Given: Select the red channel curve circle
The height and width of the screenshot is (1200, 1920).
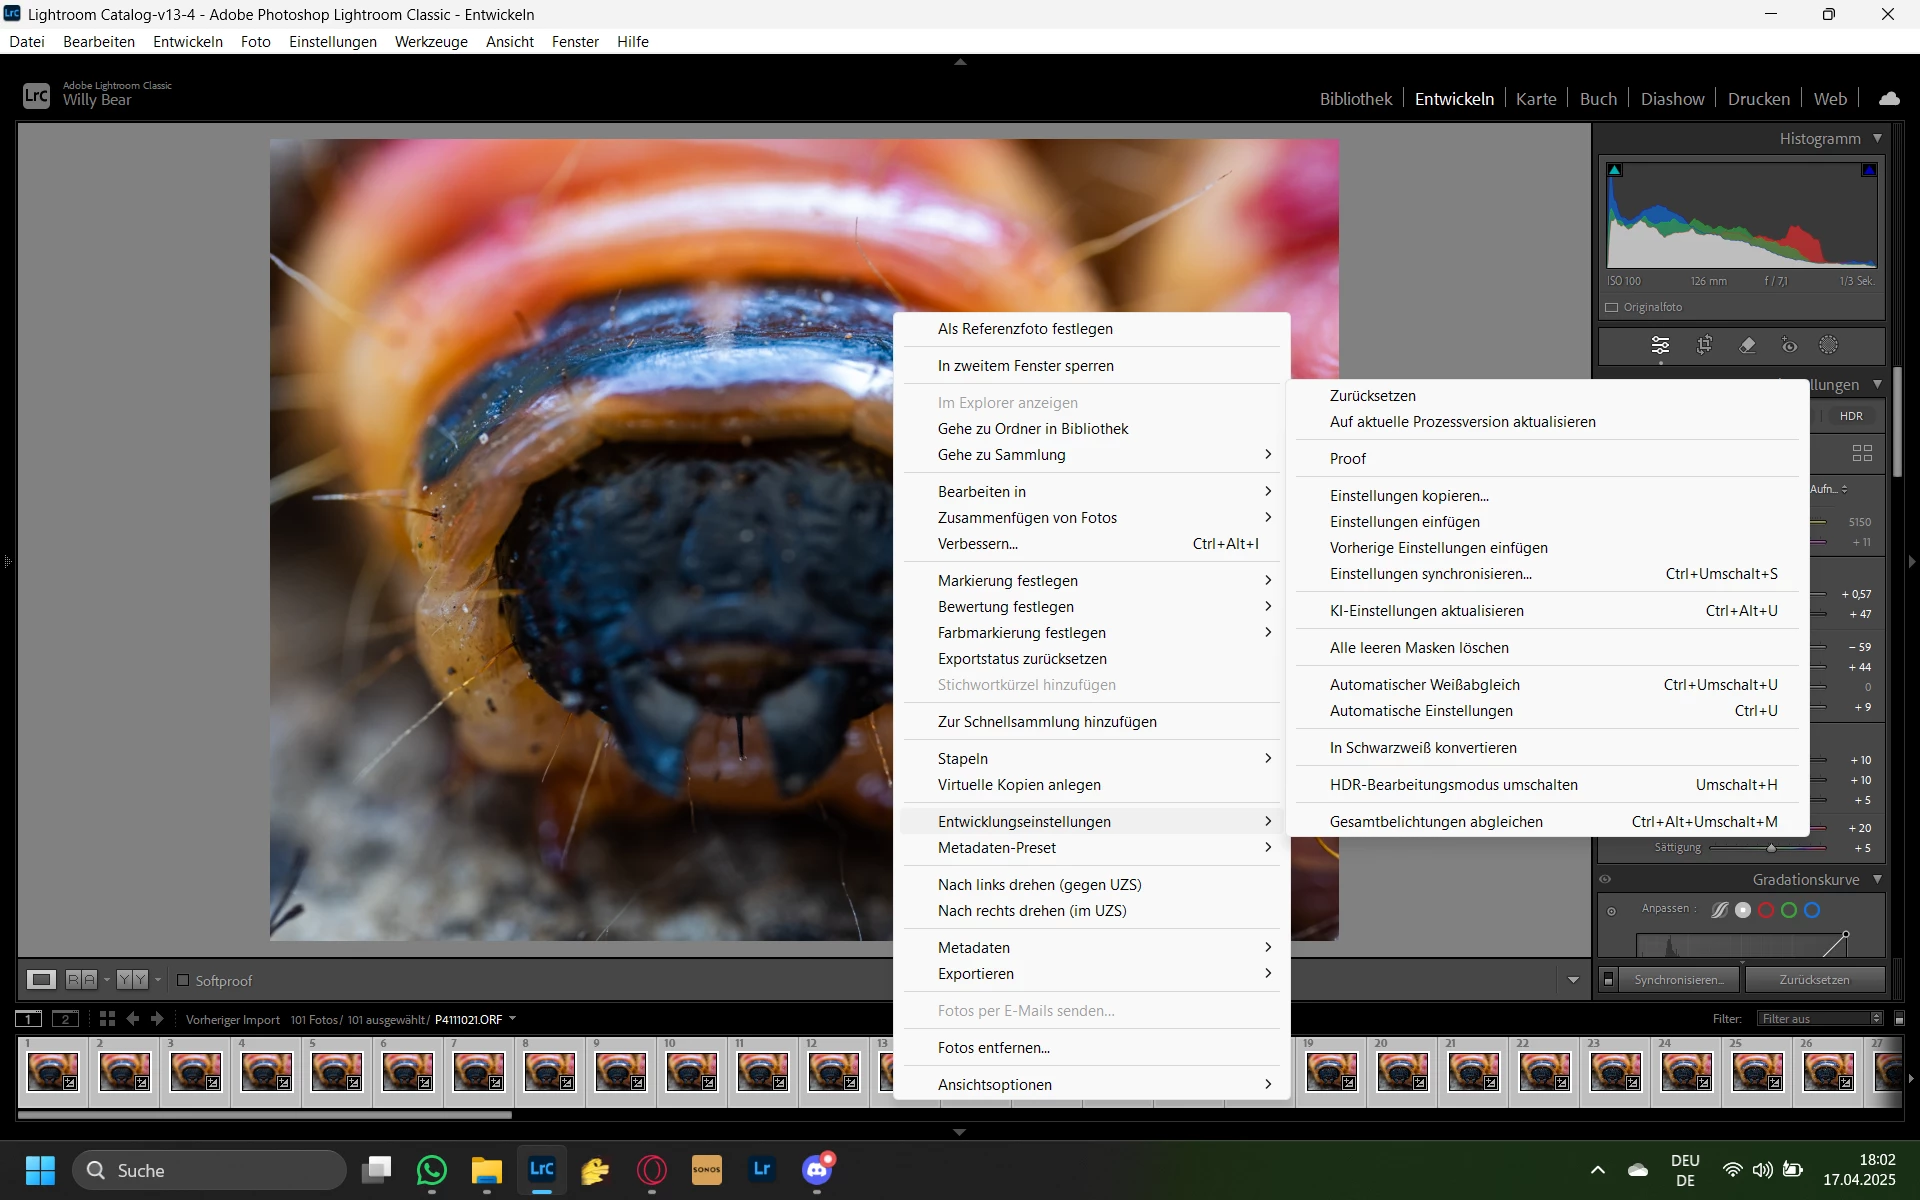Looking at the screenshot, I should pyautogui.click(x=1766, y=910).
